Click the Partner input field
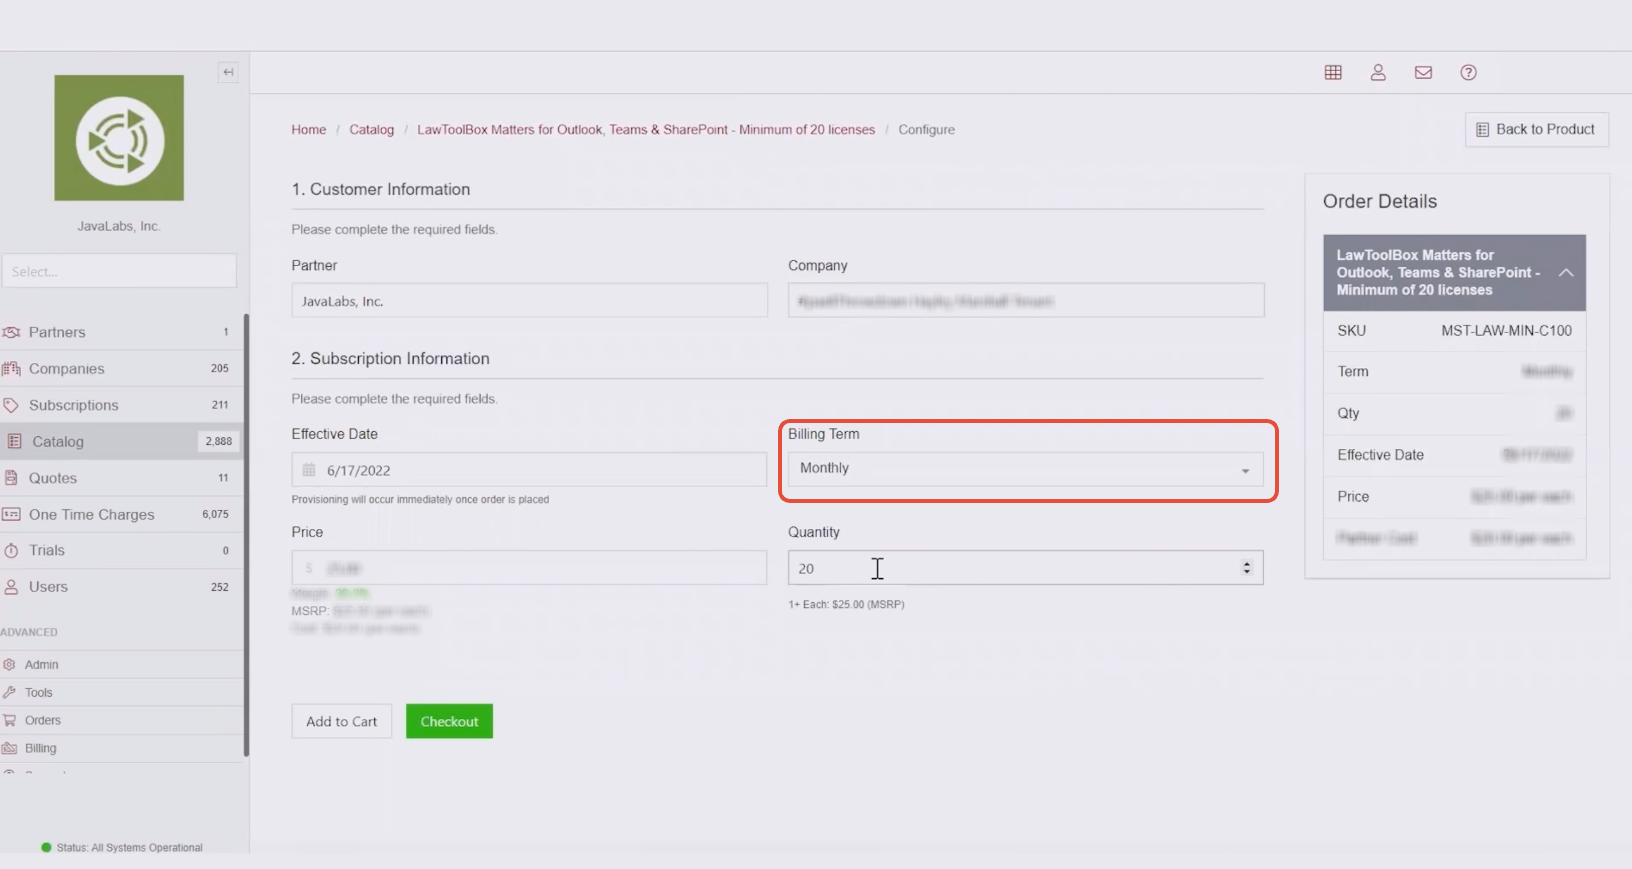1632x869 pixels. (x=529, y=301)
